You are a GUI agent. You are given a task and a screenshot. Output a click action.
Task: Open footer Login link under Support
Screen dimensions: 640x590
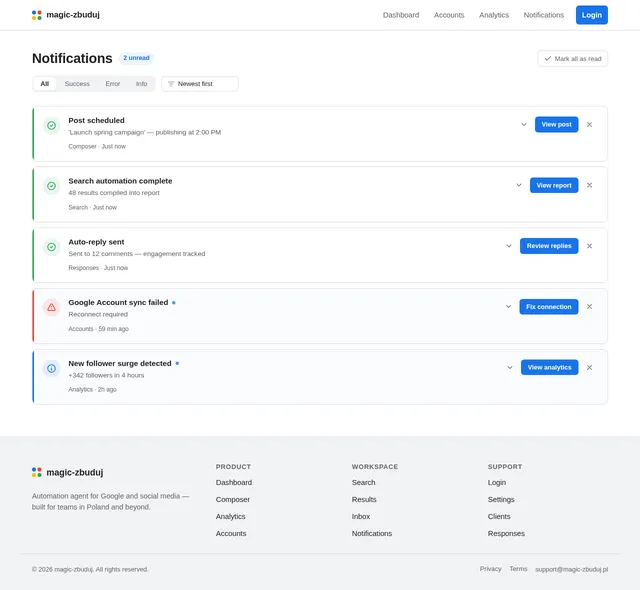[497, 483]
